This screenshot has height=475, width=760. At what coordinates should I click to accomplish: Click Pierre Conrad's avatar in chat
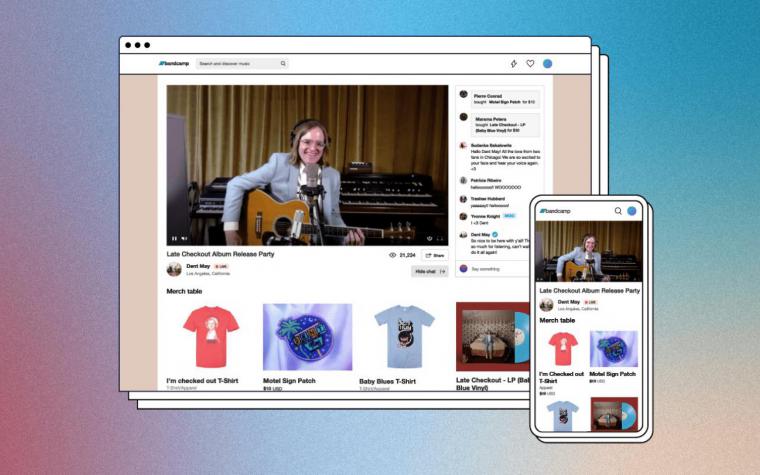463,94
